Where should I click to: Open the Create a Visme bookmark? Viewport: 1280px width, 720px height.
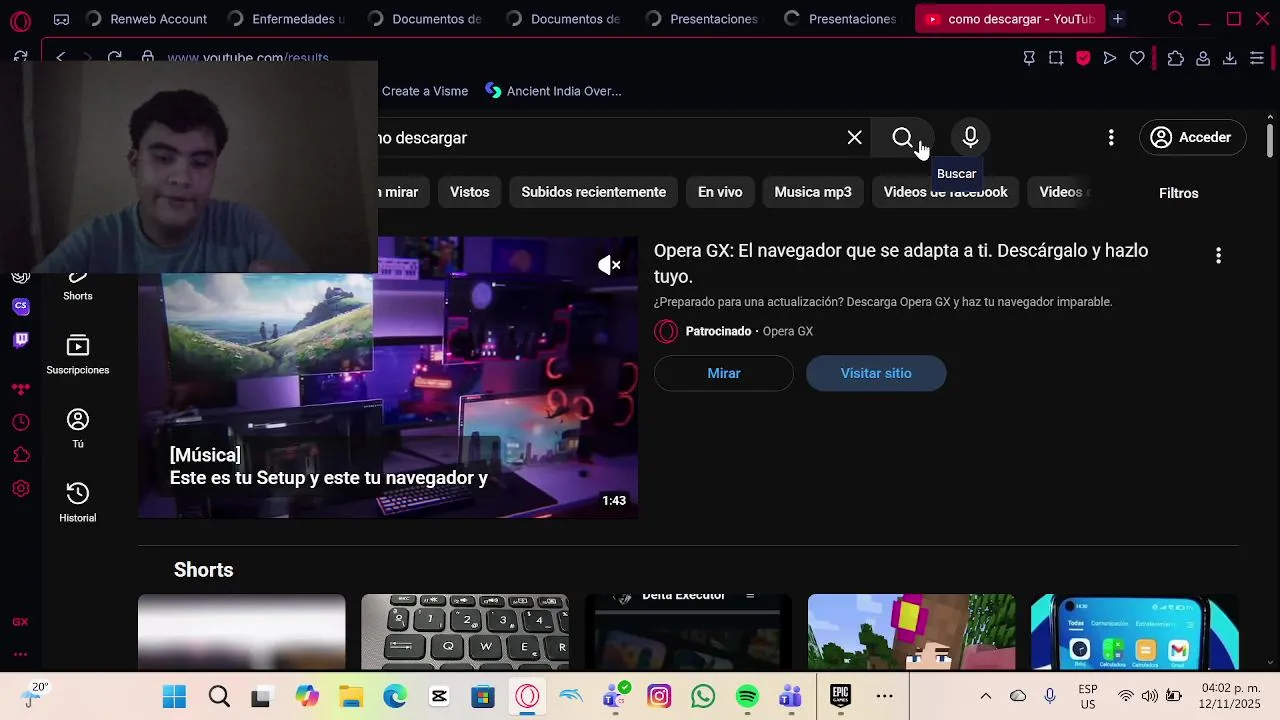point(424,91)
